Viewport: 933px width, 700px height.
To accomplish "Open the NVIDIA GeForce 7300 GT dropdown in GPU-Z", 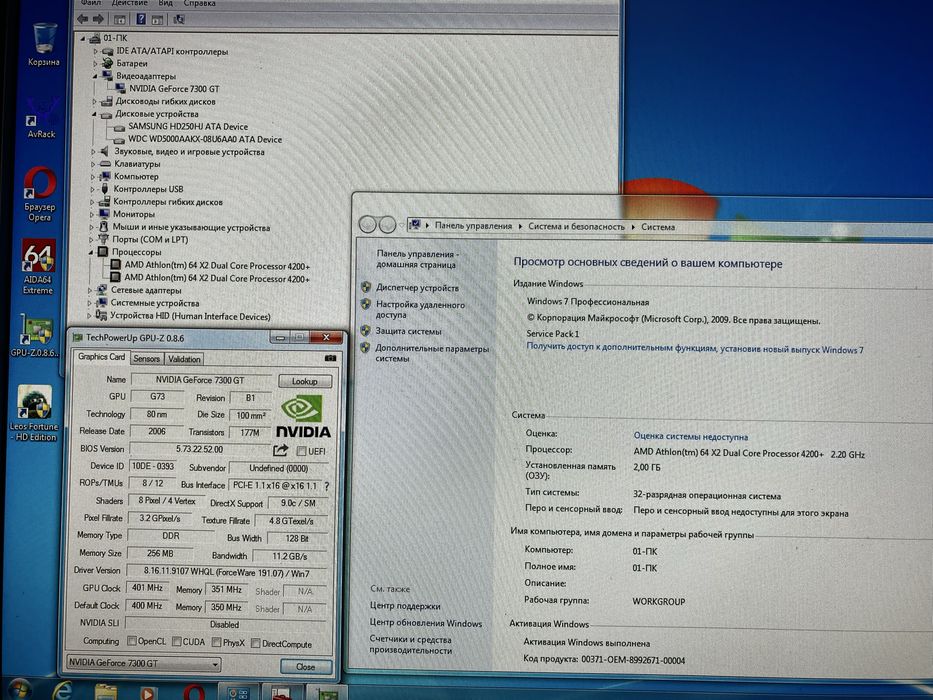I will [143, 663].
